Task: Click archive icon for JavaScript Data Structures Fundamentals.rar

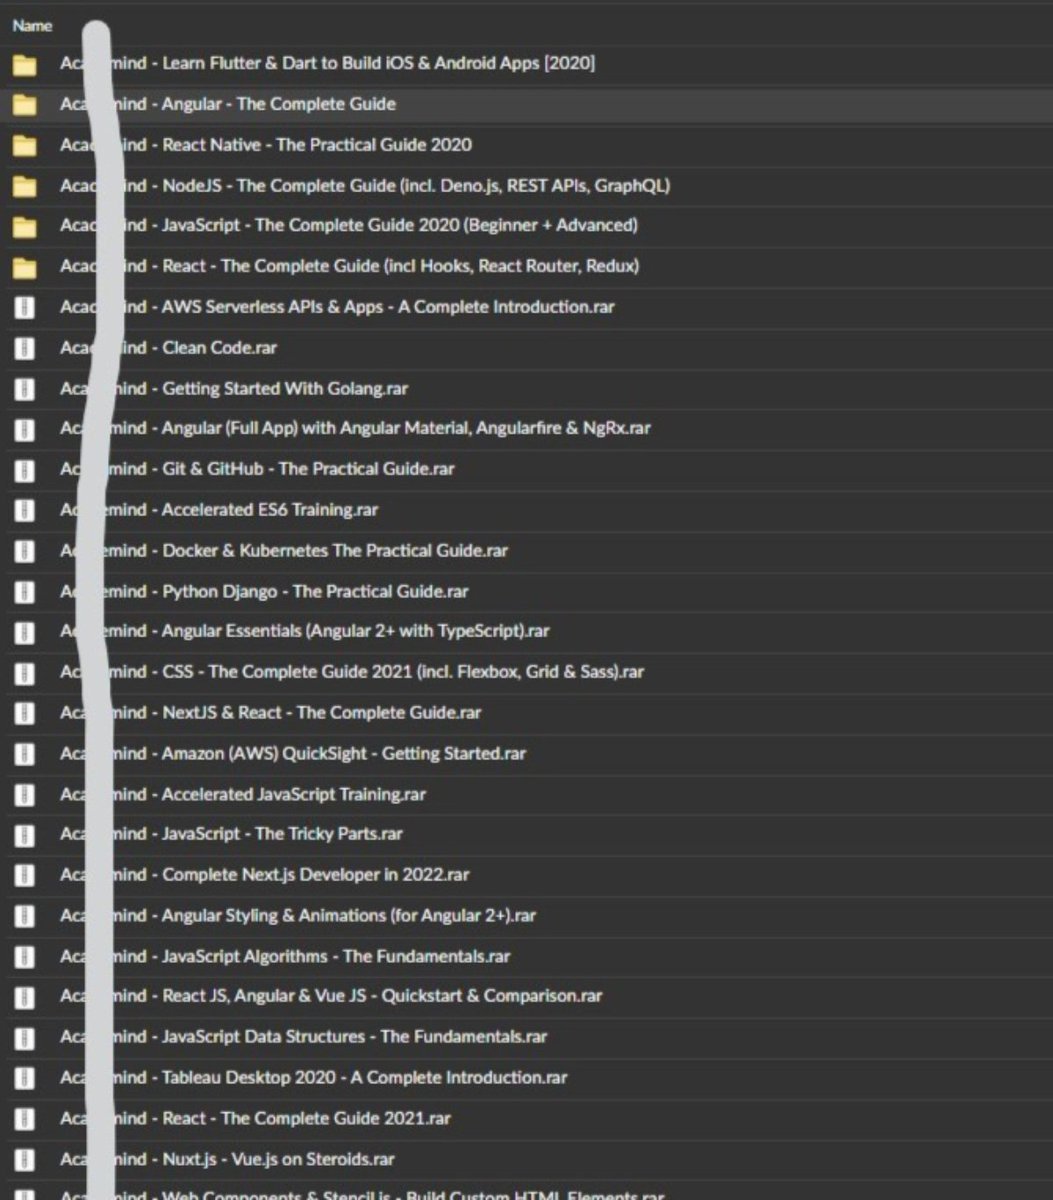Action: coord(25,1038)
